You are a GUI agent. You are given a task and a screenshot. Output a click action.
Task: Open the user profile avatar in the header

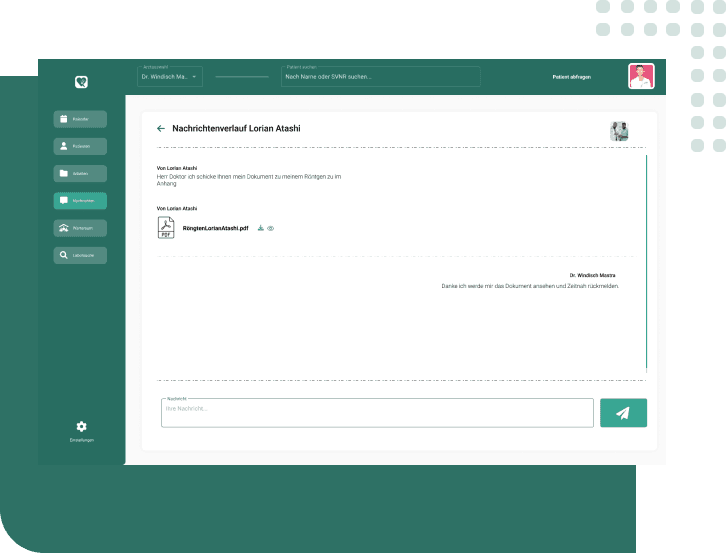(641, 77)
